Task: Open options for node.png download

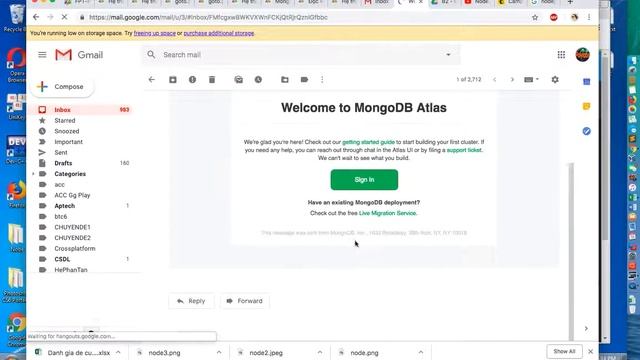Action: click(x=421, y=352)
